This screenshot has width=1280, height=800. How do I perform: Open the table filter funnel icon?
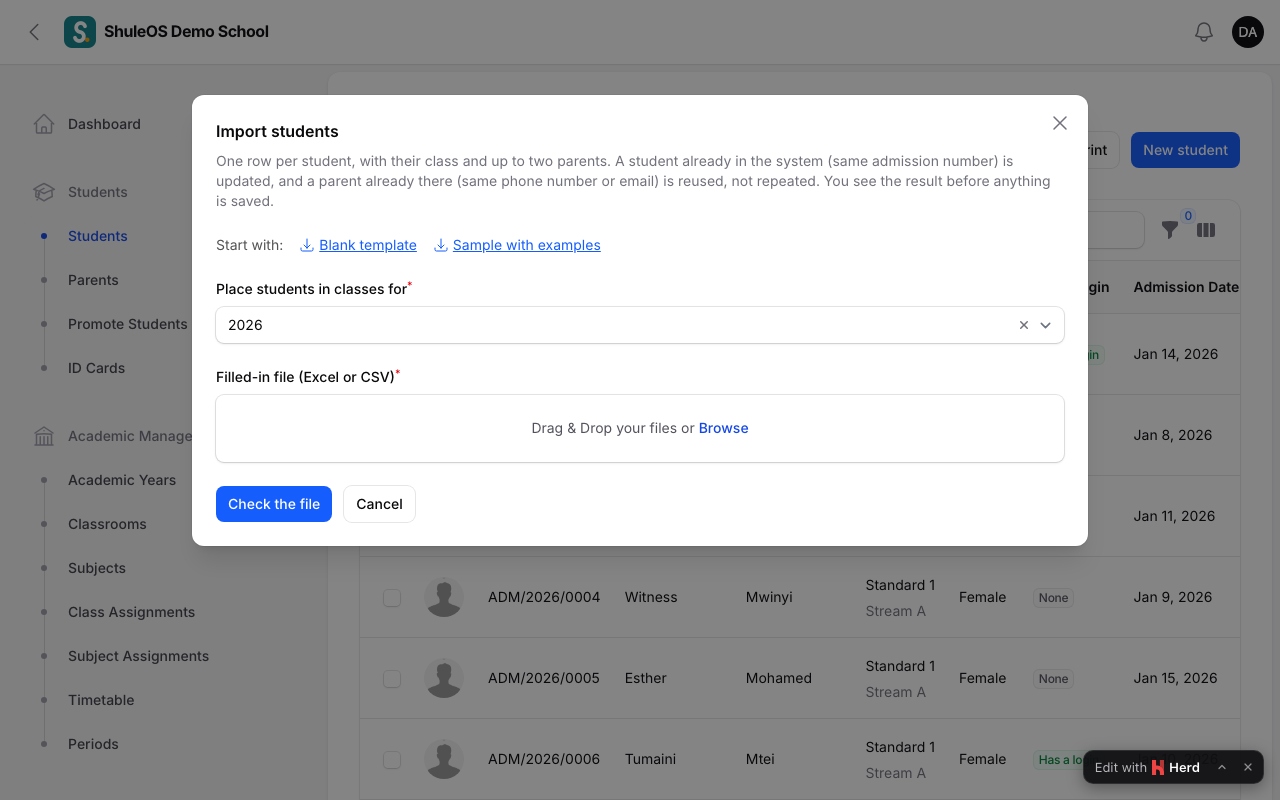(1170, 230)
